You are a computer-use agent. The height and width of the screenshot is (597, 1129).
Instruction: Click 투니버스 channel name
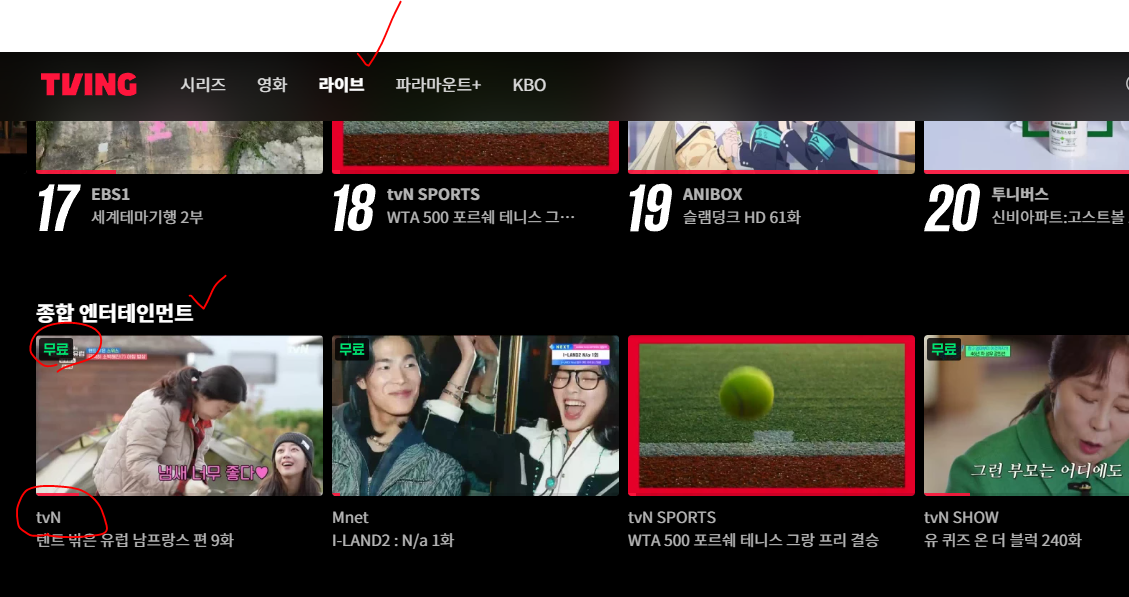click(x=1020, y=194)
